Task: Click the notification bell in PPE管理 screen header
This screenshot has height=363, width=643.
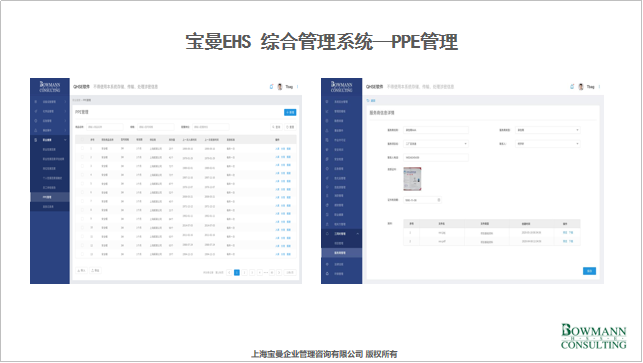Action: [271, 87]
